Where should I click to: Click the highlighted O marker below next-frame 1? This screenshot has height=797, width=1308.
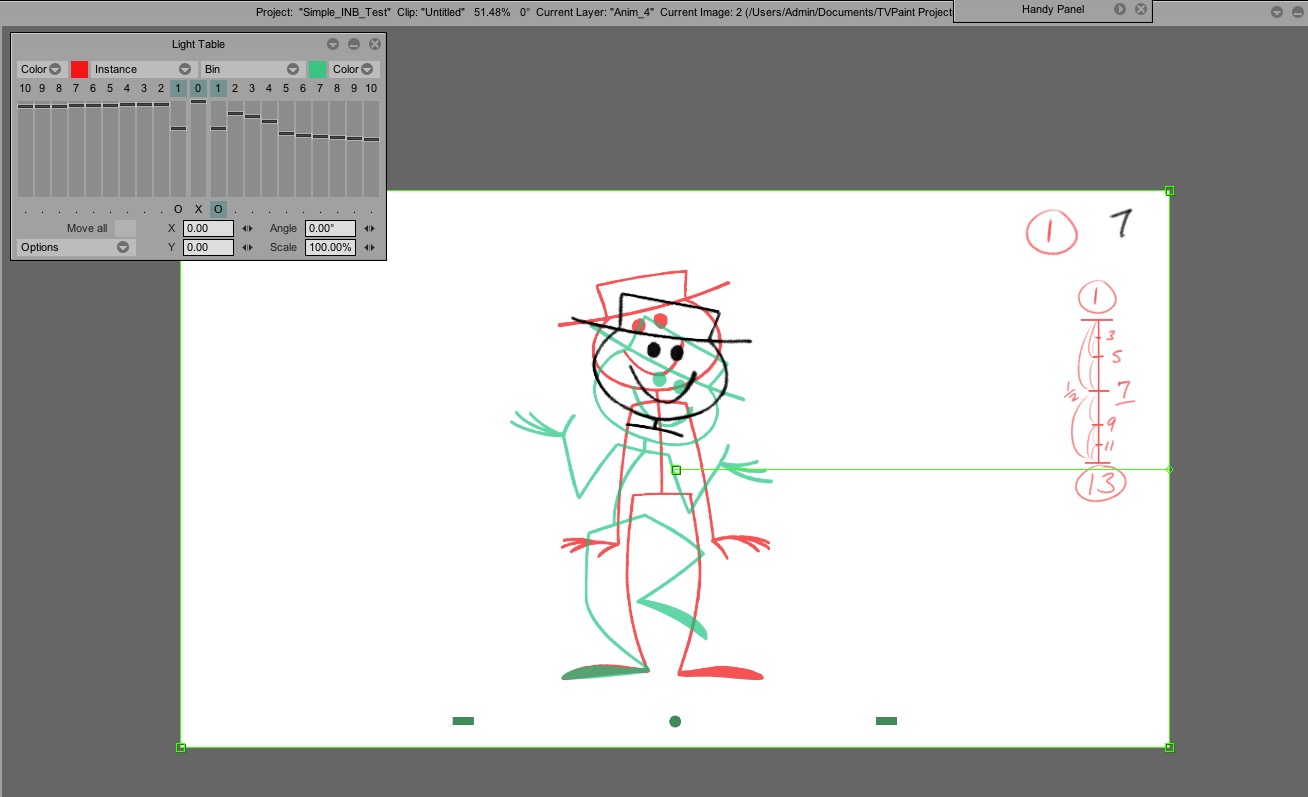pos(218,209)
